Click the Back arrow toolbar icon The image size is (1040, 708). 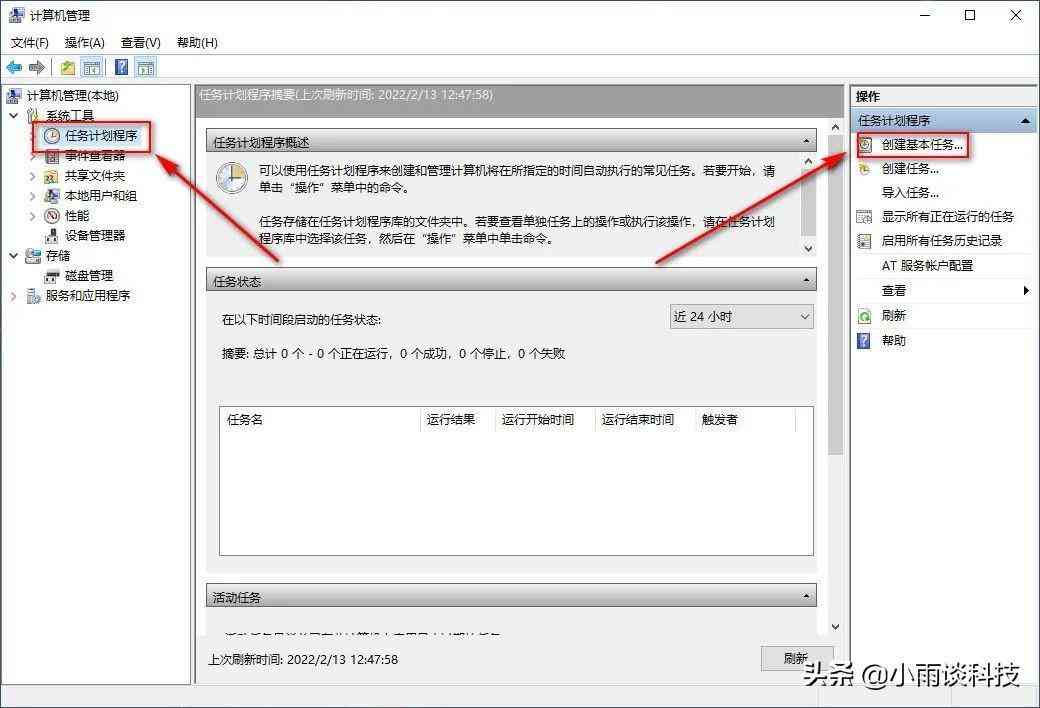(14, 67)
